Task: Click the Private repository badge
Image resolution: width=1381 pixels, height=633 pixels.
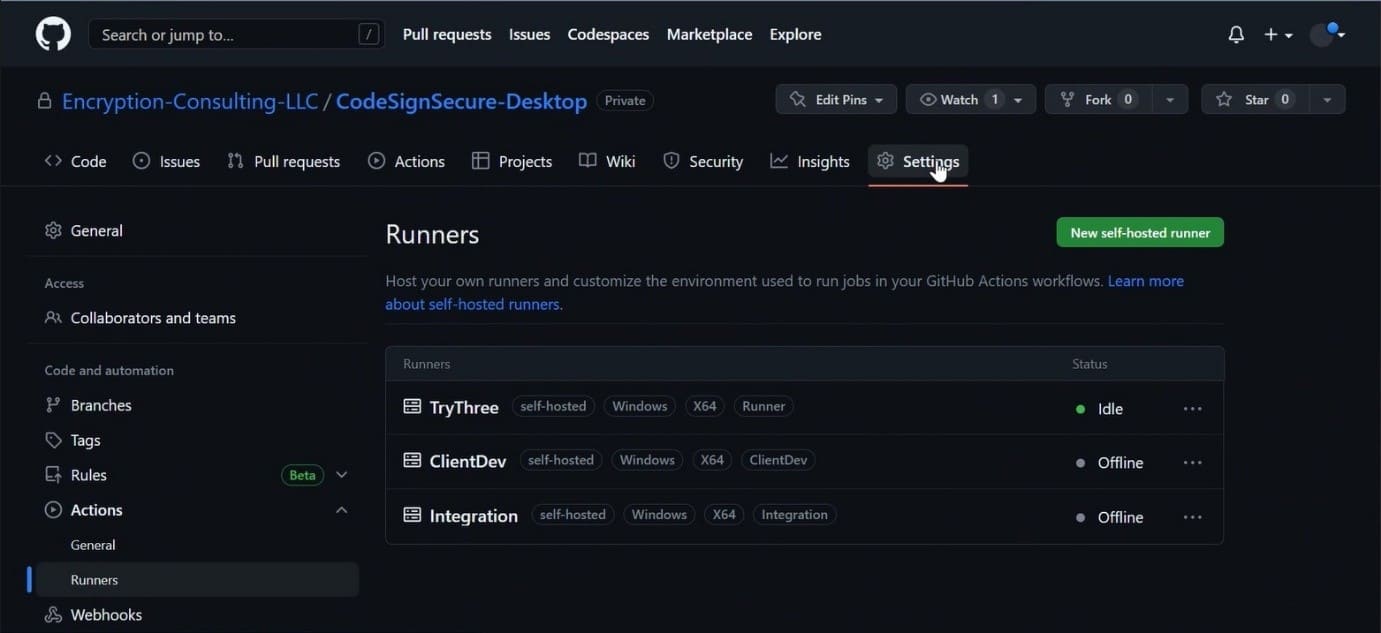Action: click(625, 100)
